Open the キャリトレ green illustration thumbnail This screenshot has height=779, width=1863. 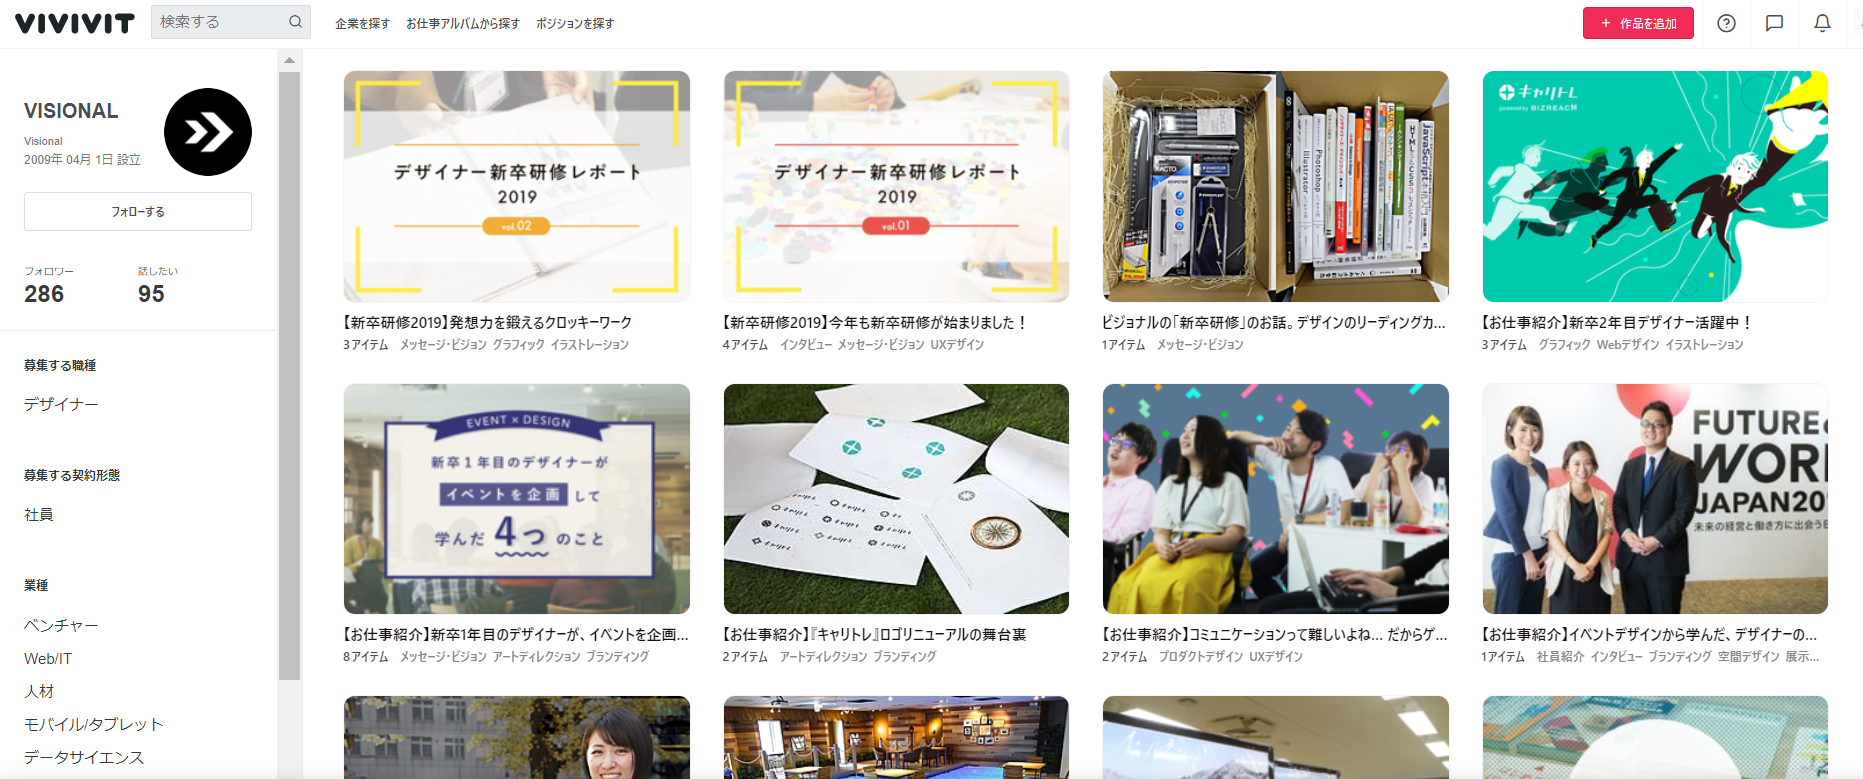pos(1654,186)
